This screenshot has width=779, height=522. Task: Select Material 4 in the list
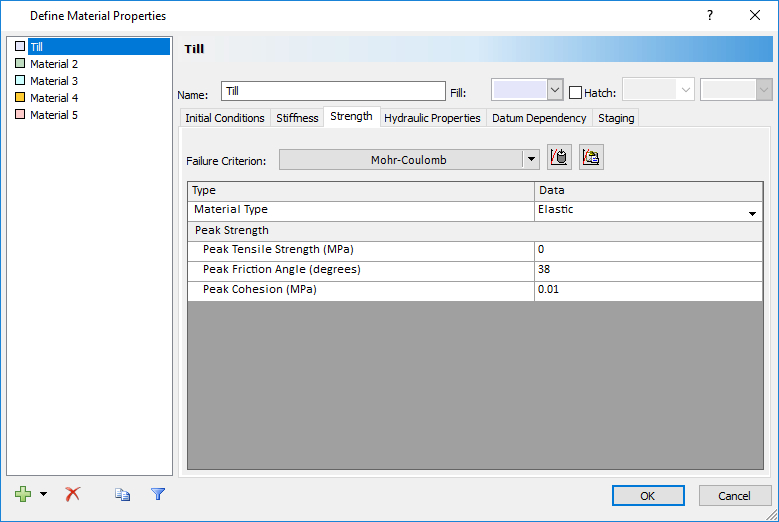click(54, 98)
